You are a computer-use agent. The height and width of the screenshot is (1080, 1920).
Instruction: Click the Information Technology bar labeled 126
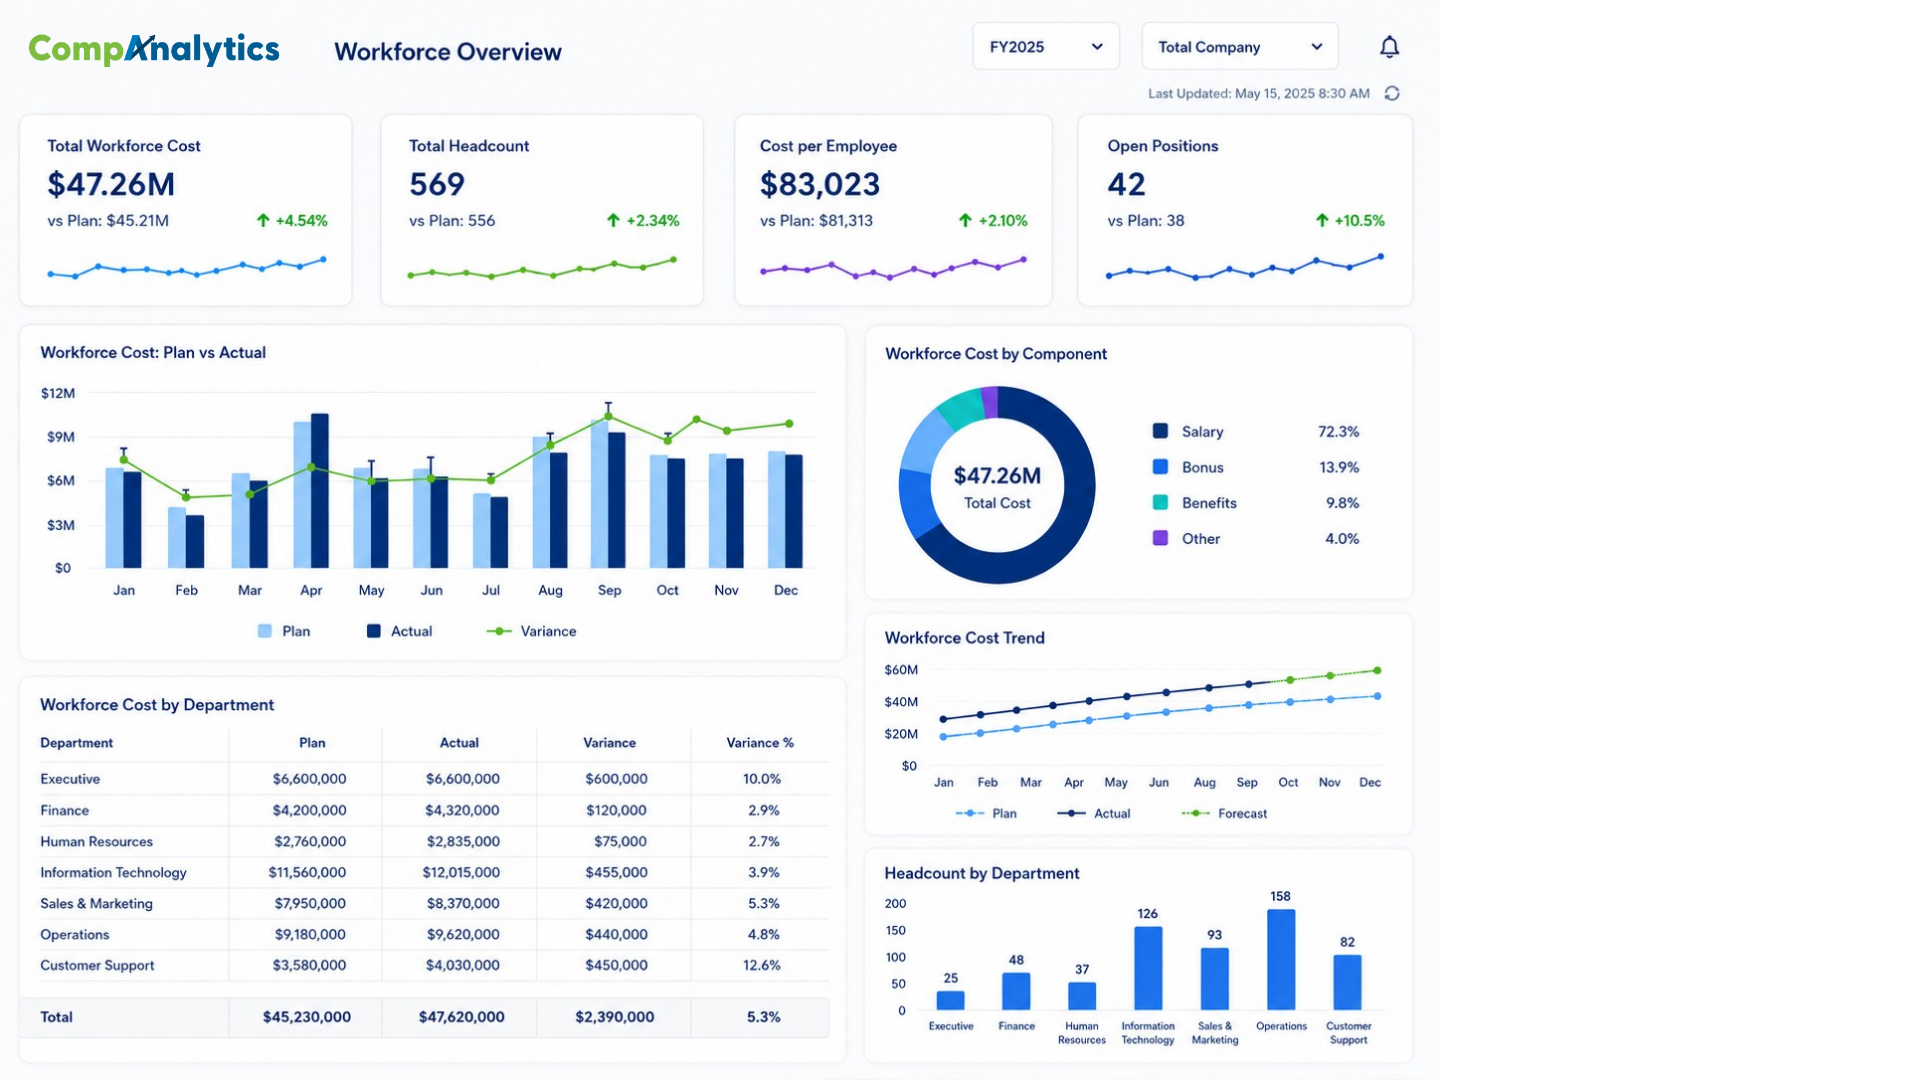click(x=1148, y=968)
